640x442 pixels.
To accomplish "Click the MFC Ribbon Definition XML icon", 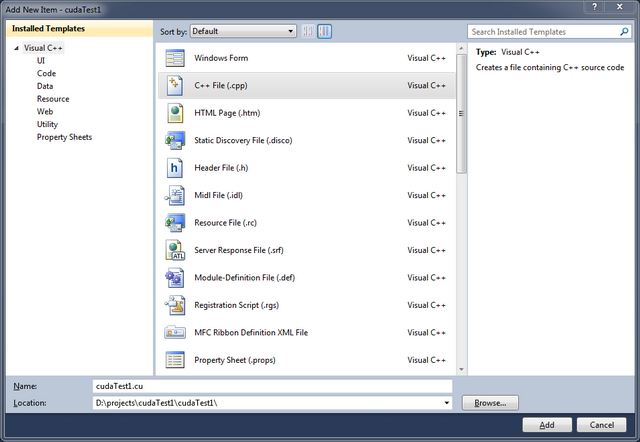I will pos(175,333).
